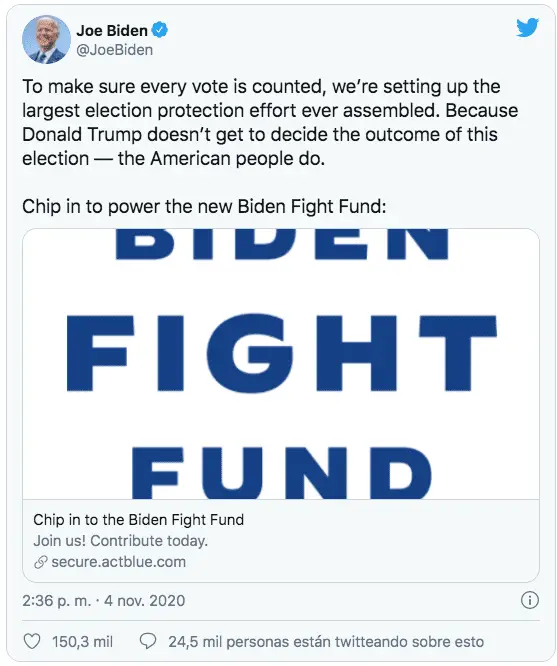Screen dimensions: 557x666
Task: Open the Twitter bird logo
Action: pos(527,28)
